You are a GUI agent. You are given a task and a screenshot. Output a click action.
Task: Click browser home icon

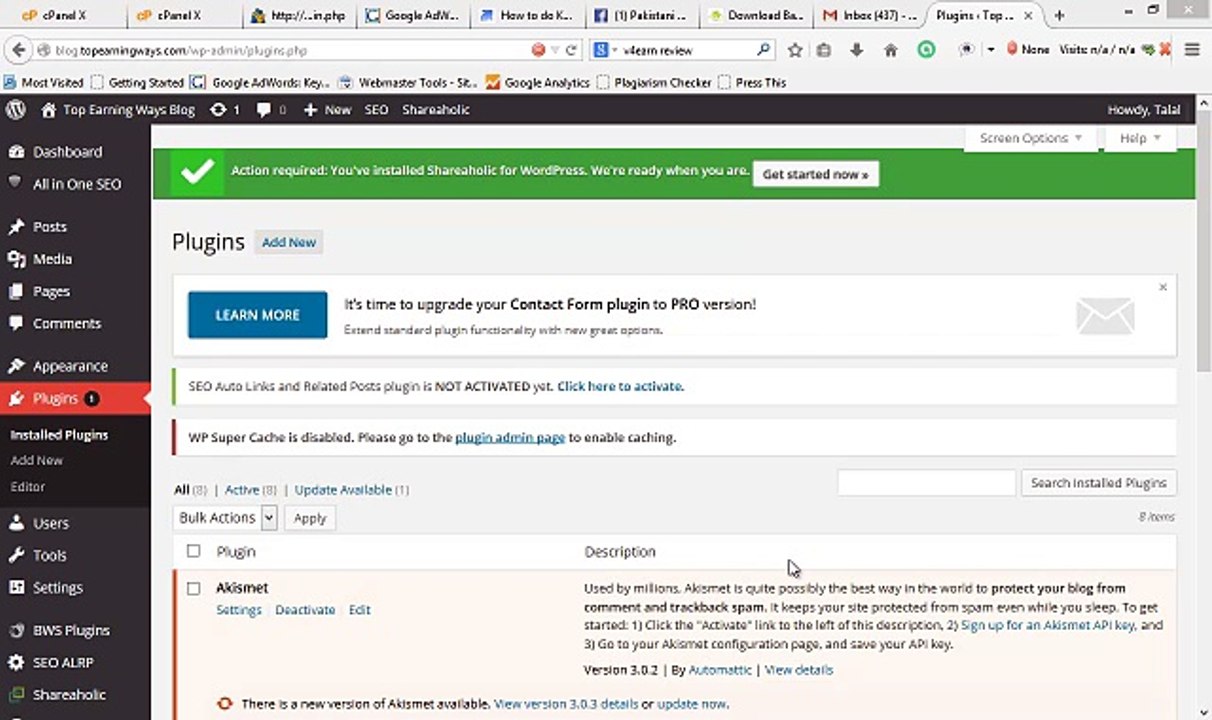point(890,50)
